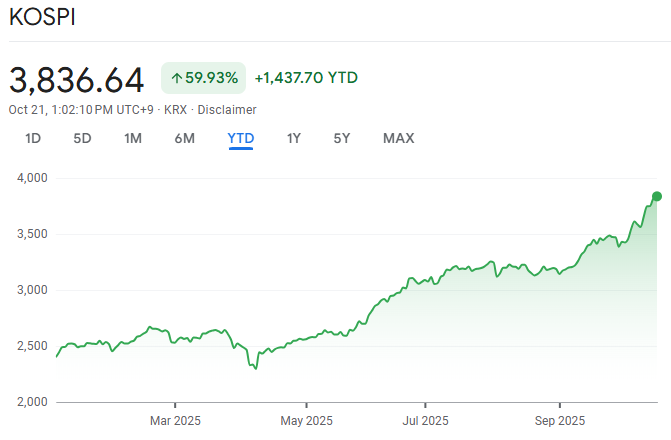Click the 3,836.64 index price
The height and width of the screenshot is (440, 671).
coord(77,78)
